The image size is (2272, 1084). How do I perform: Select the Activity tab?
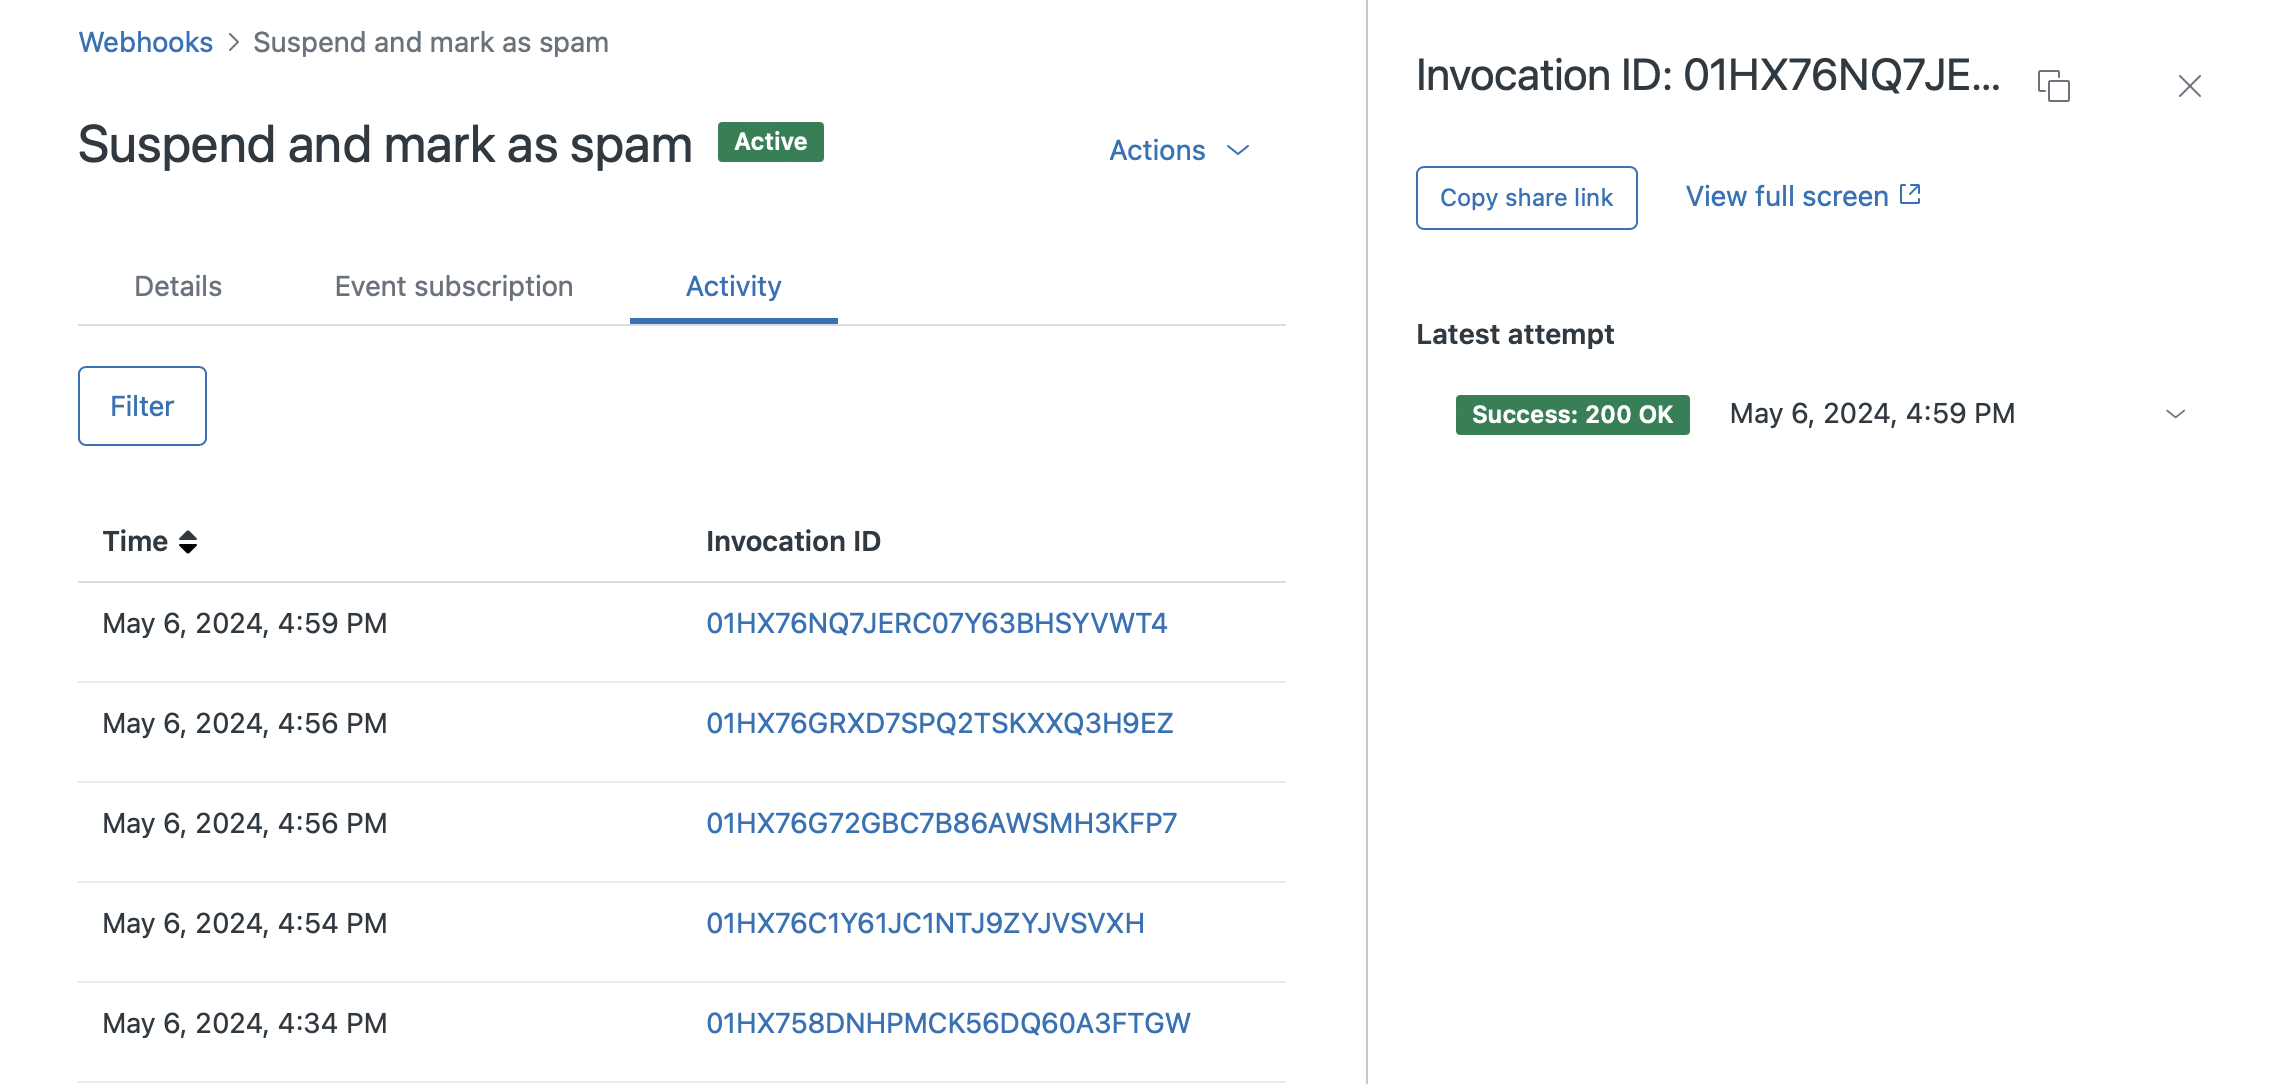pyautogui.click(x=733, y=287)
